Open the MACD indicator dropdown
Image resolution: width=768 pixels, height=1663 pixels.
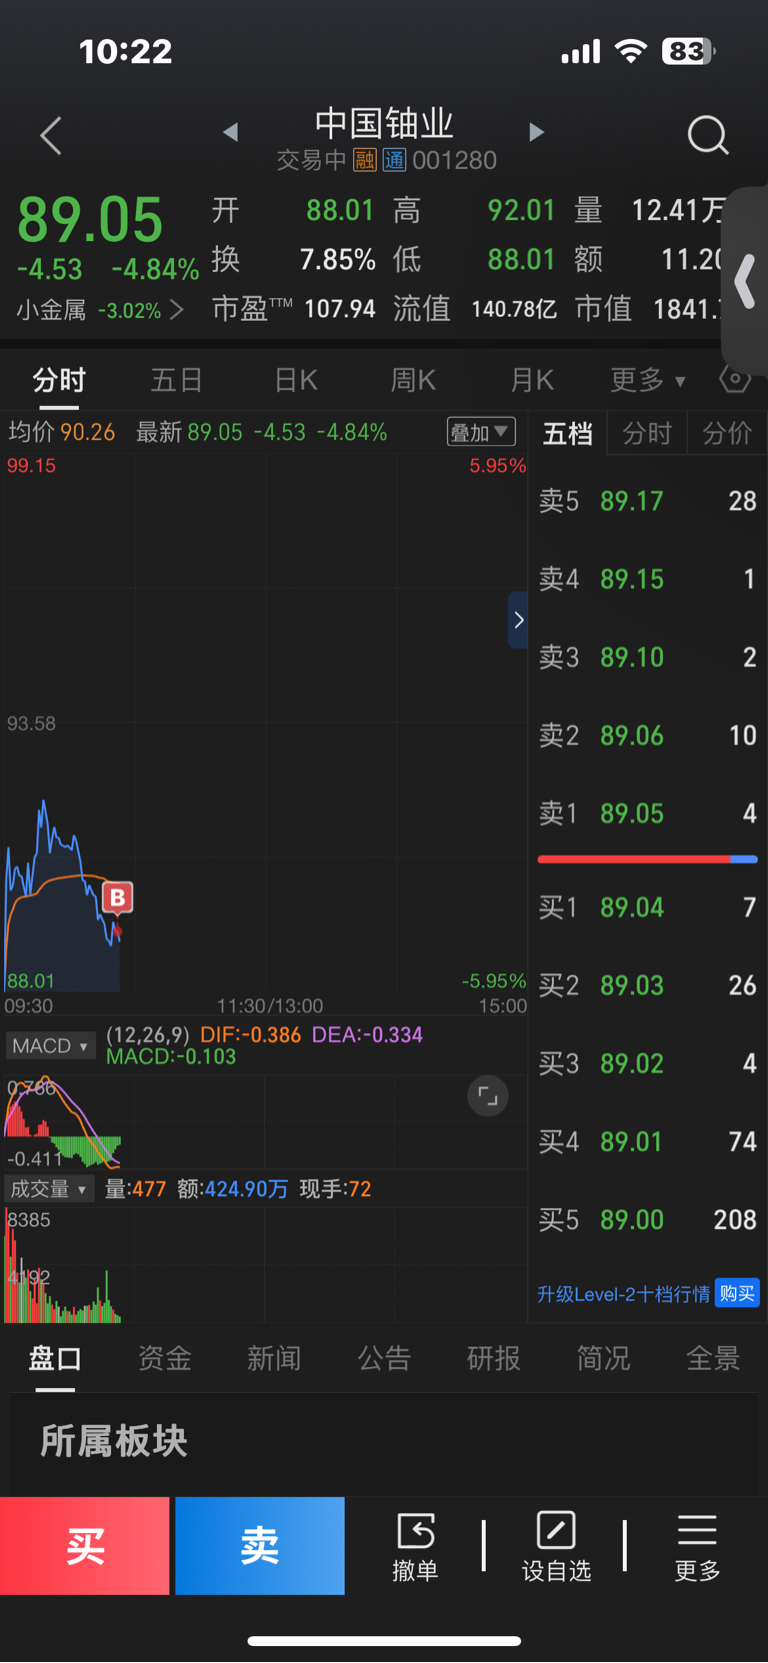[x=50, y=1046]
